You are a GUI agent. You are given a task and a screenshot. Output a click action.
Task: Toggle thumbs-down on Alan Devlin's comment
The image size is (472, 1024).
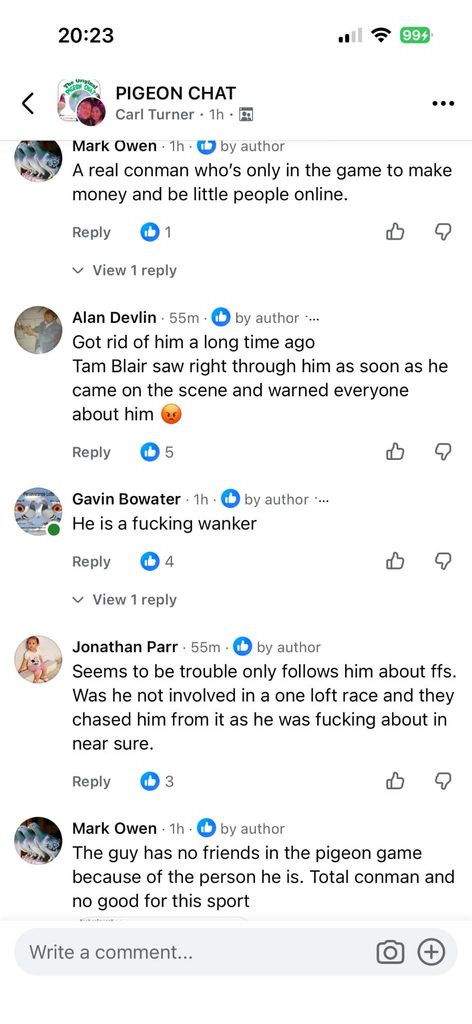tap(443, 451)
